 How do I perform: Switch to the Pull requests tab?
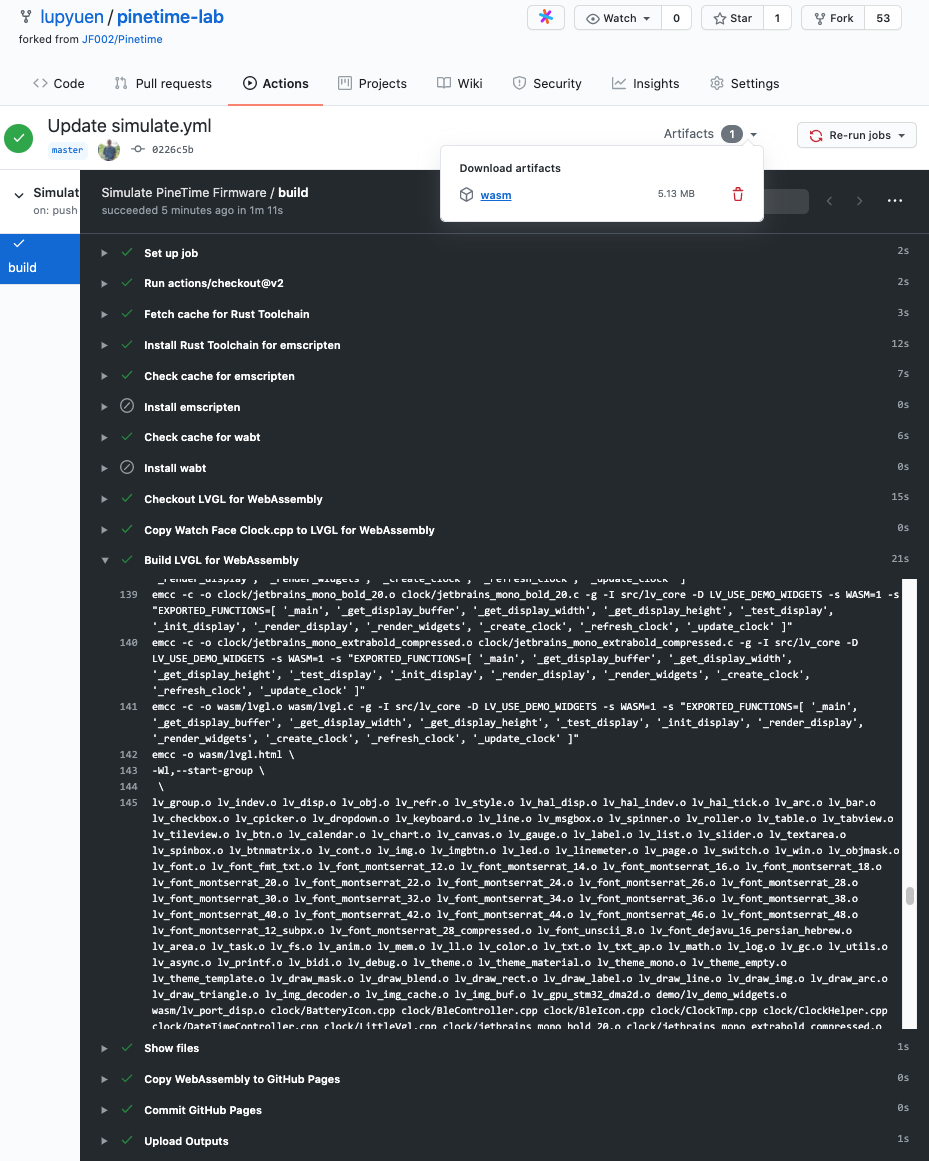163,83
